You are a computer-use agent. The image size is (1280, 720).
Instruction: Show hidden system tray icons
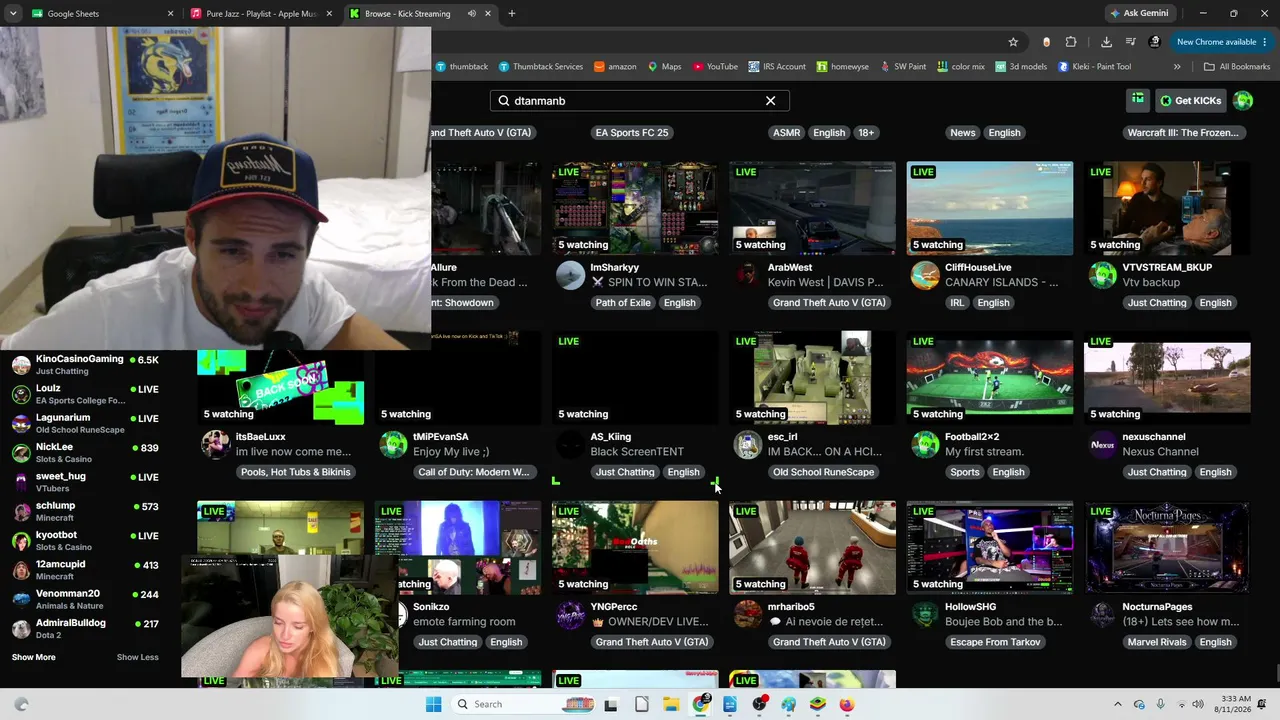[1118, 704]
